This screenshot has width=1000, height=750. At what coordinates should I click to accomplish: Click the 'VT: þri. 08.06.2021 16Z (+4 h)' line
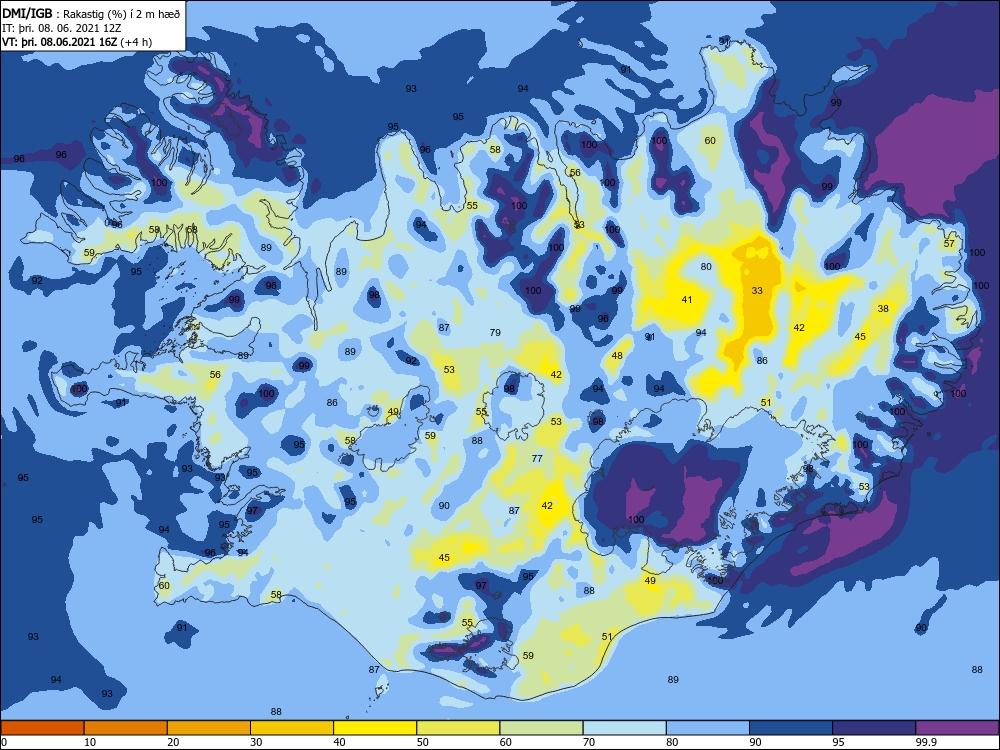pos(77,42)
